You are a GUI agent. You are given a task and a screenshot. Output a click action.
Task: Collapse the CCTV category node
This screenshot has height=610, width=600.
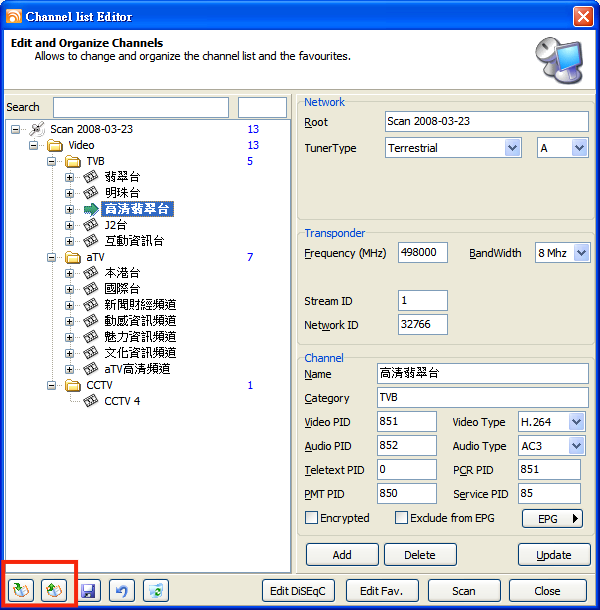(x=51, y=386)
